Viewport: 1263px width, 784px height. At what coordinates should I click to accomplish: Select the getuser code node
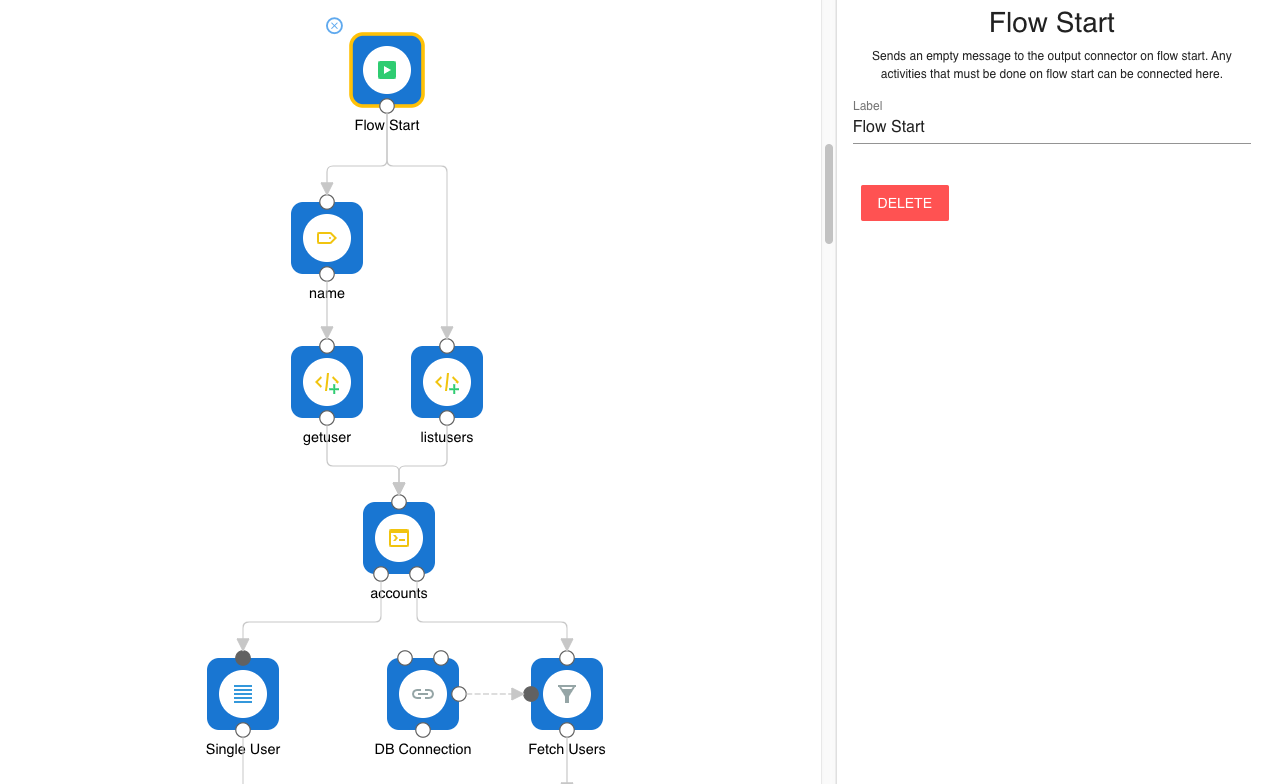tap(327, 382)
